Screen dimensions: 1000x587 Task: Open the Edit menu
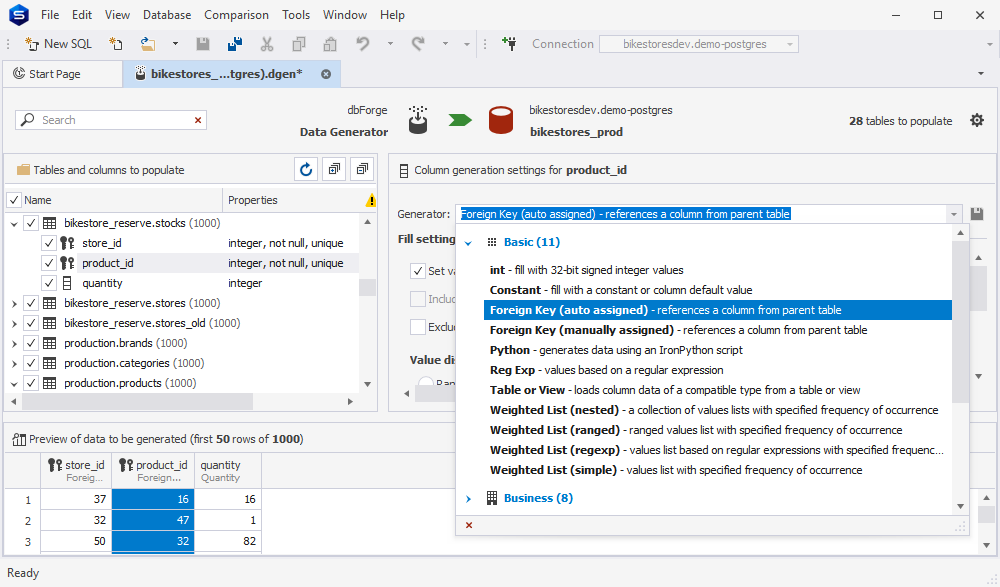[82, 15]
